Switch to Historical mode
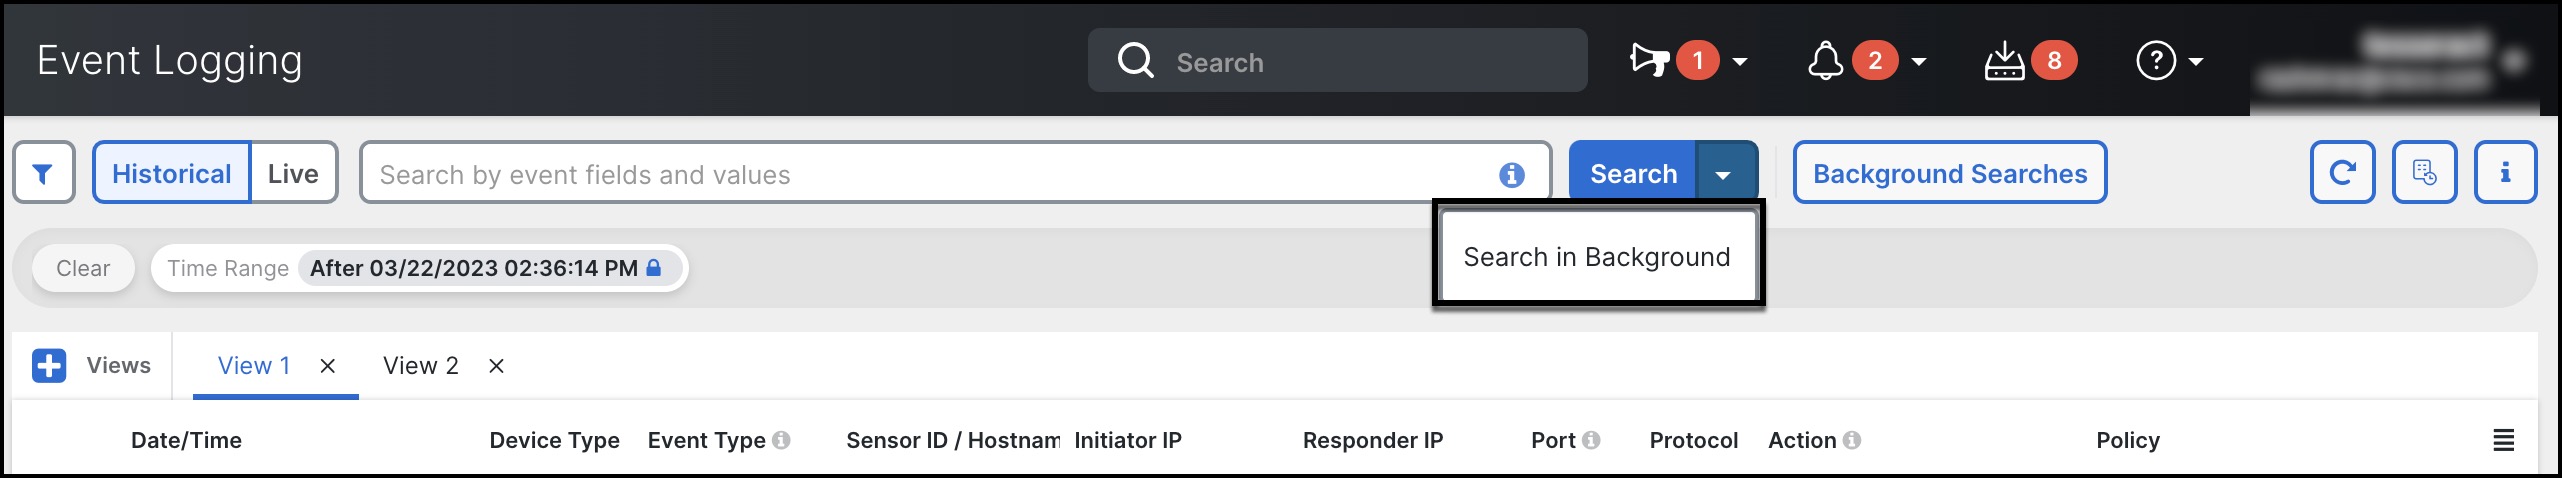Image resolution: width=2562 pixels, height=478 pixels. coord(172,174)
